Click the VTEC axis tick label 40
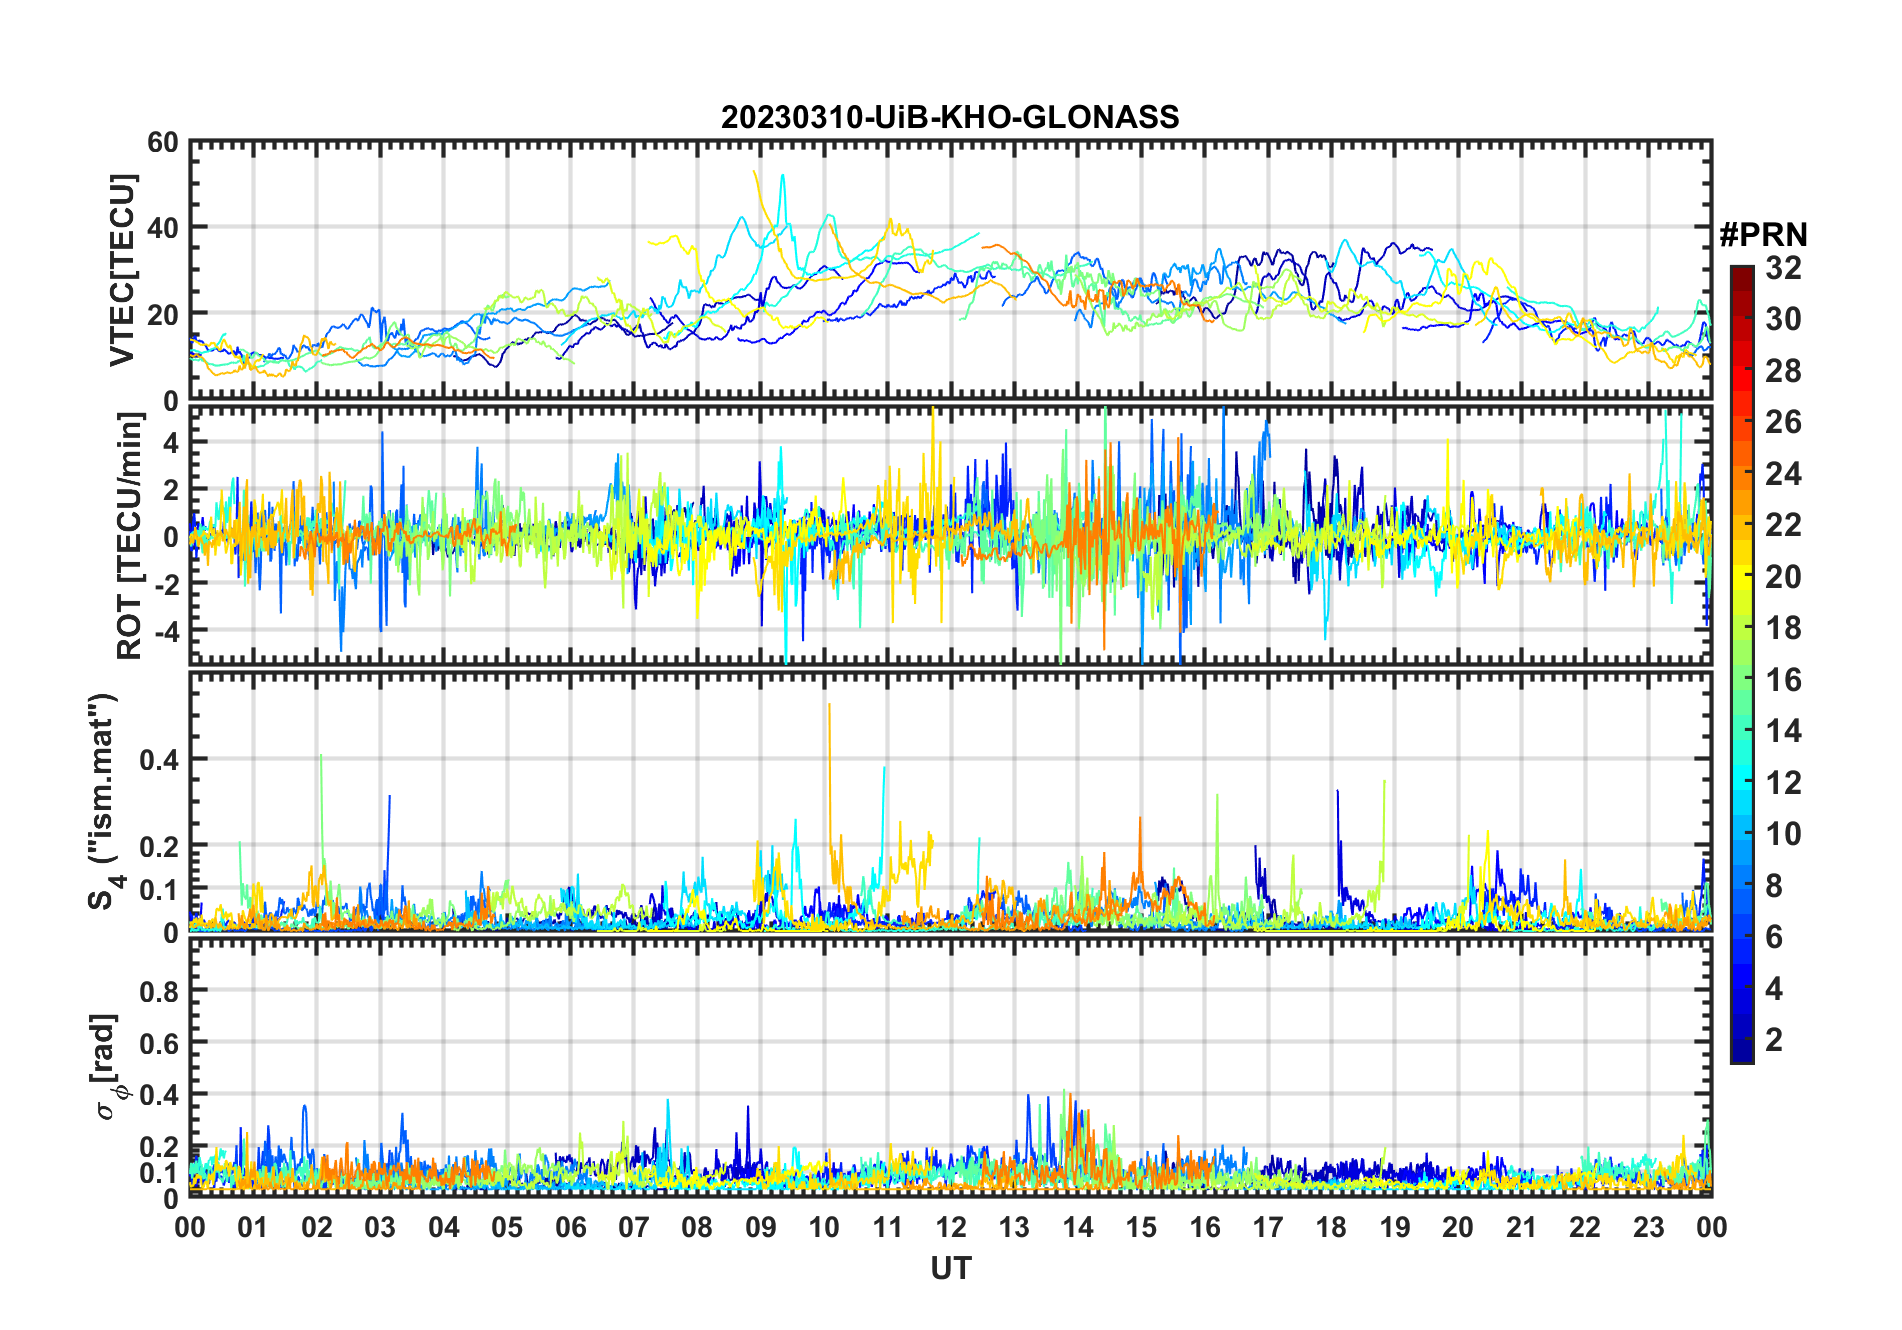This screenshot has height=1330, width=1902. 162,228
